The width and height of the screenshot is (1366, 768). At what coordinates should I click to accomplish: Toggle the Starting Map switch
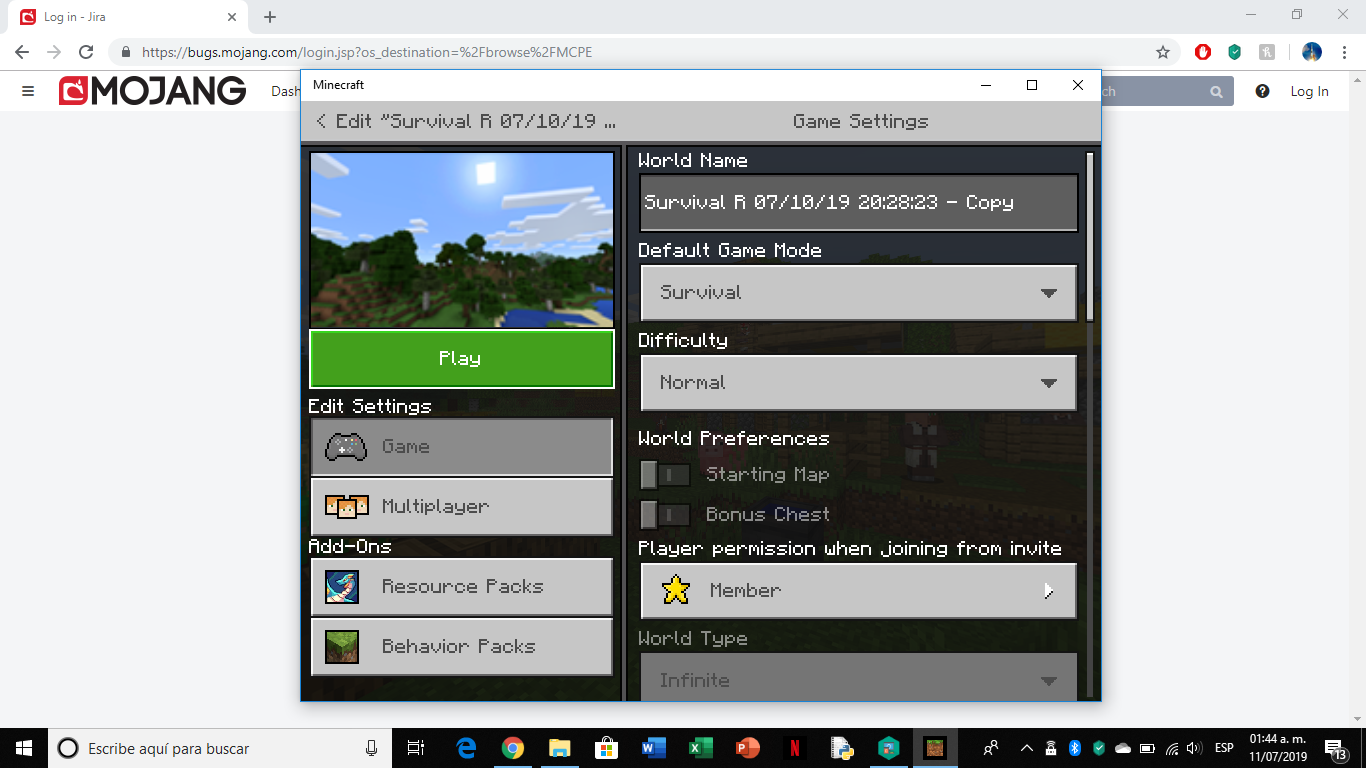(x=665, y=474)
